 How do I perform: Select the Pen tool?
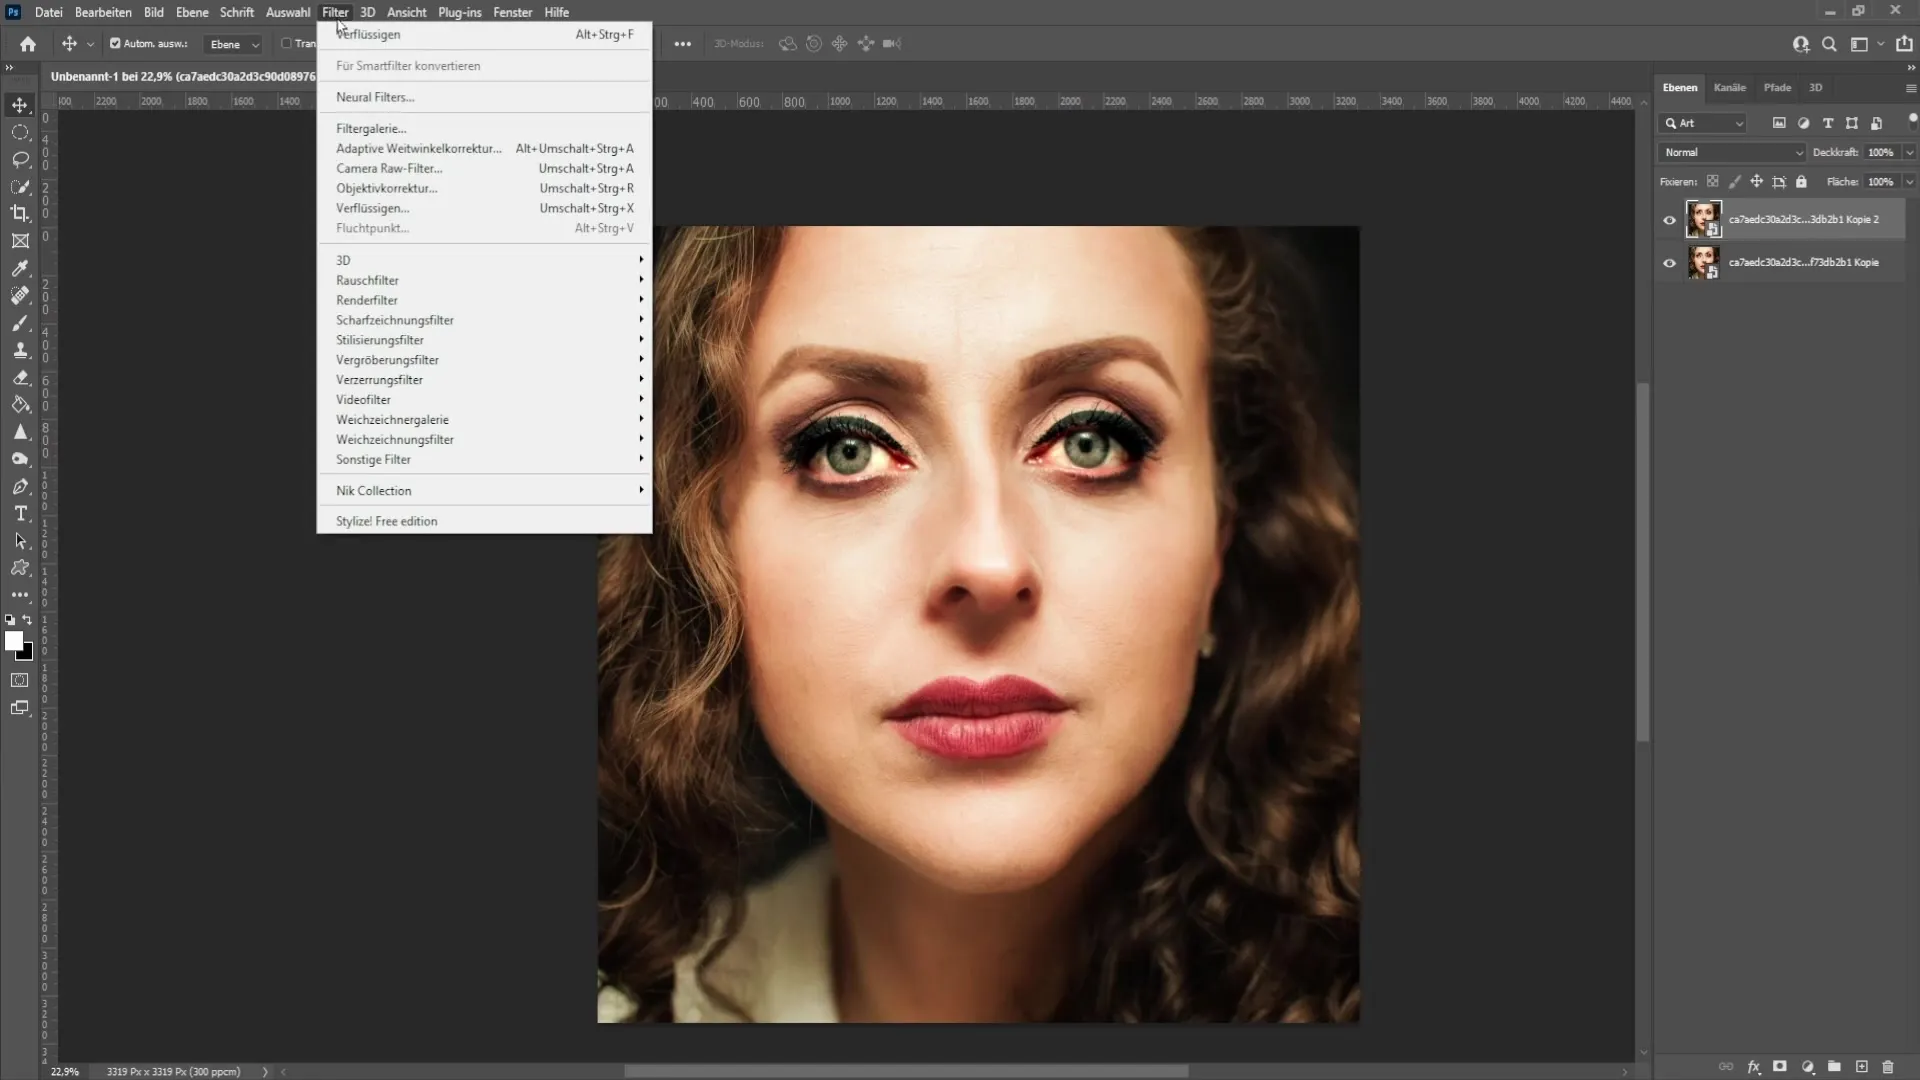click(20, 486)
